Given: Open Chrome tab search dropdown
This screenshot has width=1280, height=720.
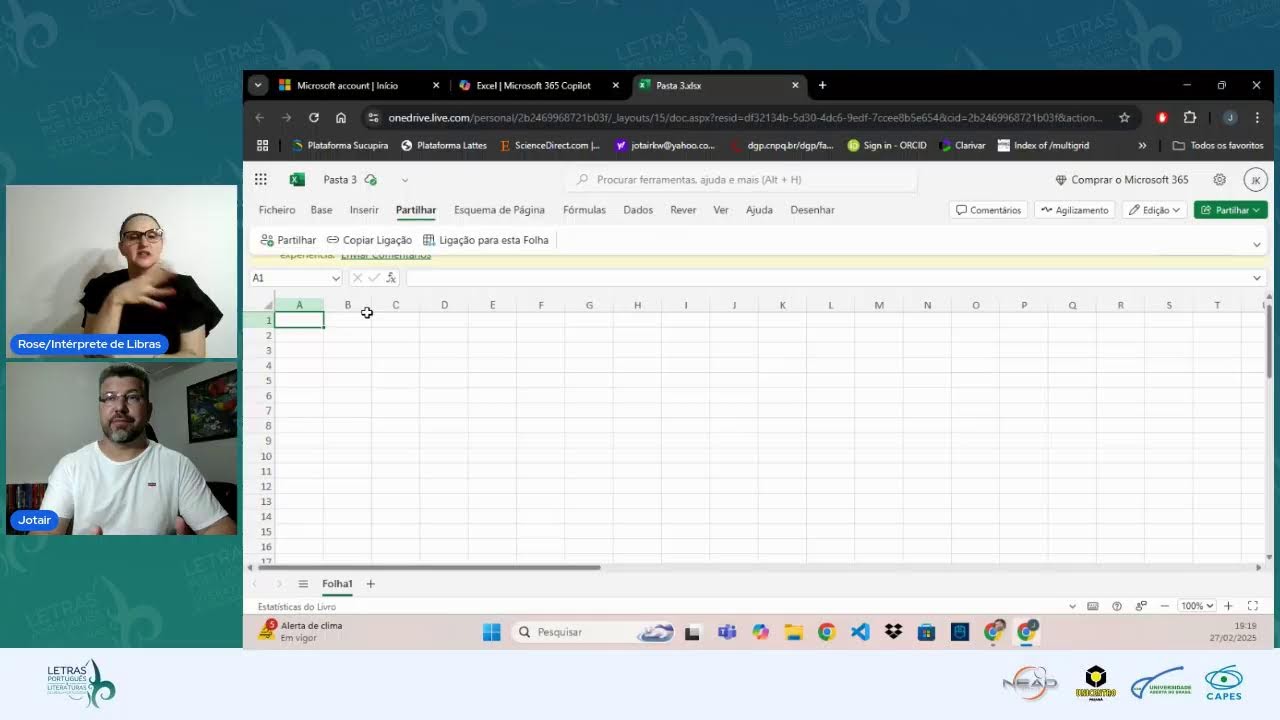Looking at the screenshot, I should click(x=258, y=85).
